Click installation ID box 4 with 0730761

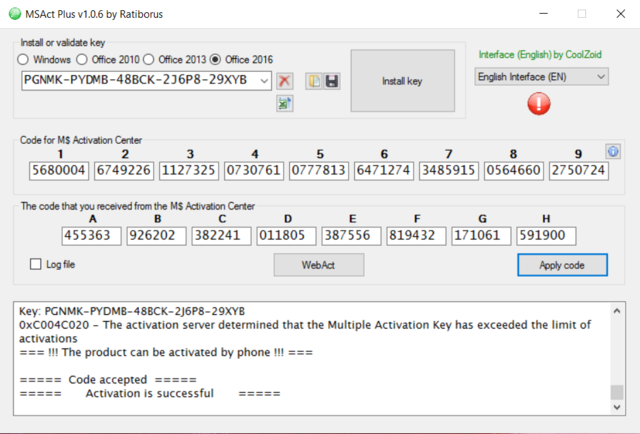pyautogui.click(x=253, y=171)
